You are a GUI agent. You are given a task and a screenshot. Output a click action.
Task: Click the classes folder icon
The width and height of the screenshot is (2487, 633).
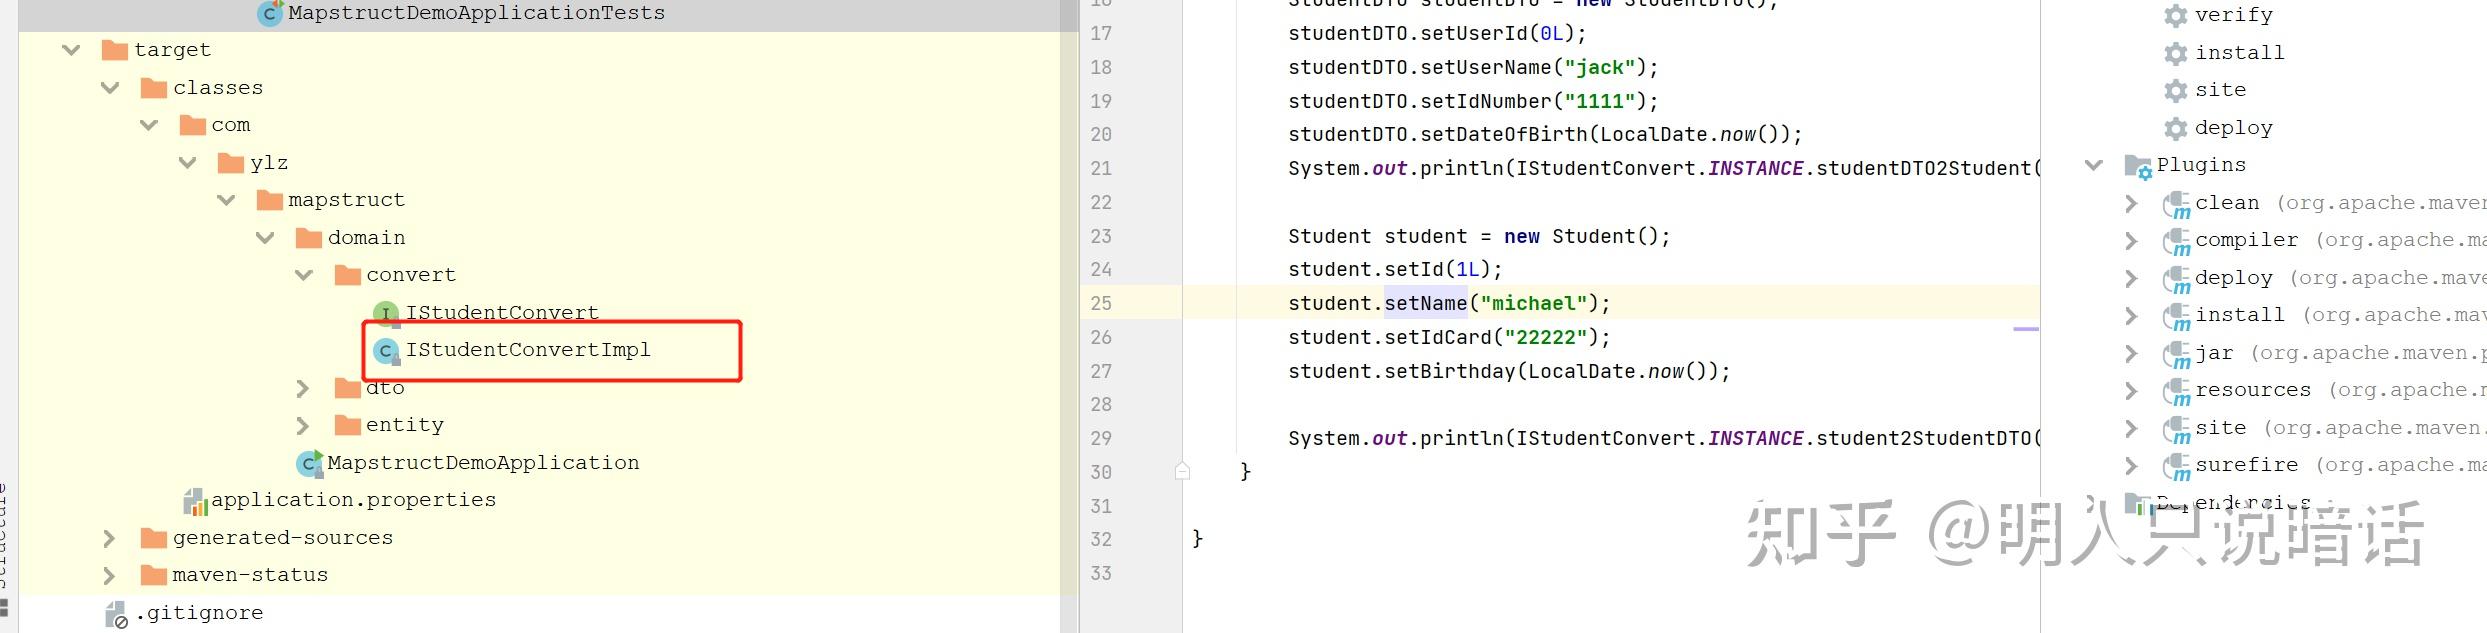[154, 88]
